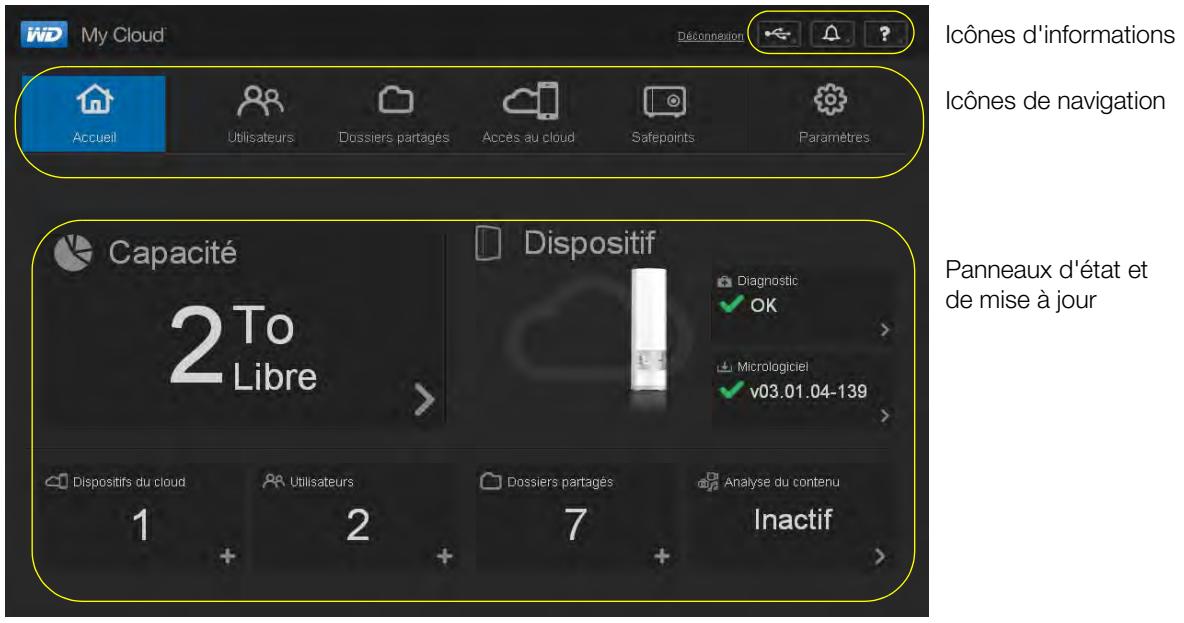Open the Safepoints navigation tab
The width and height of the screenshot is (1184, 623).
click(x=663, y=113)
